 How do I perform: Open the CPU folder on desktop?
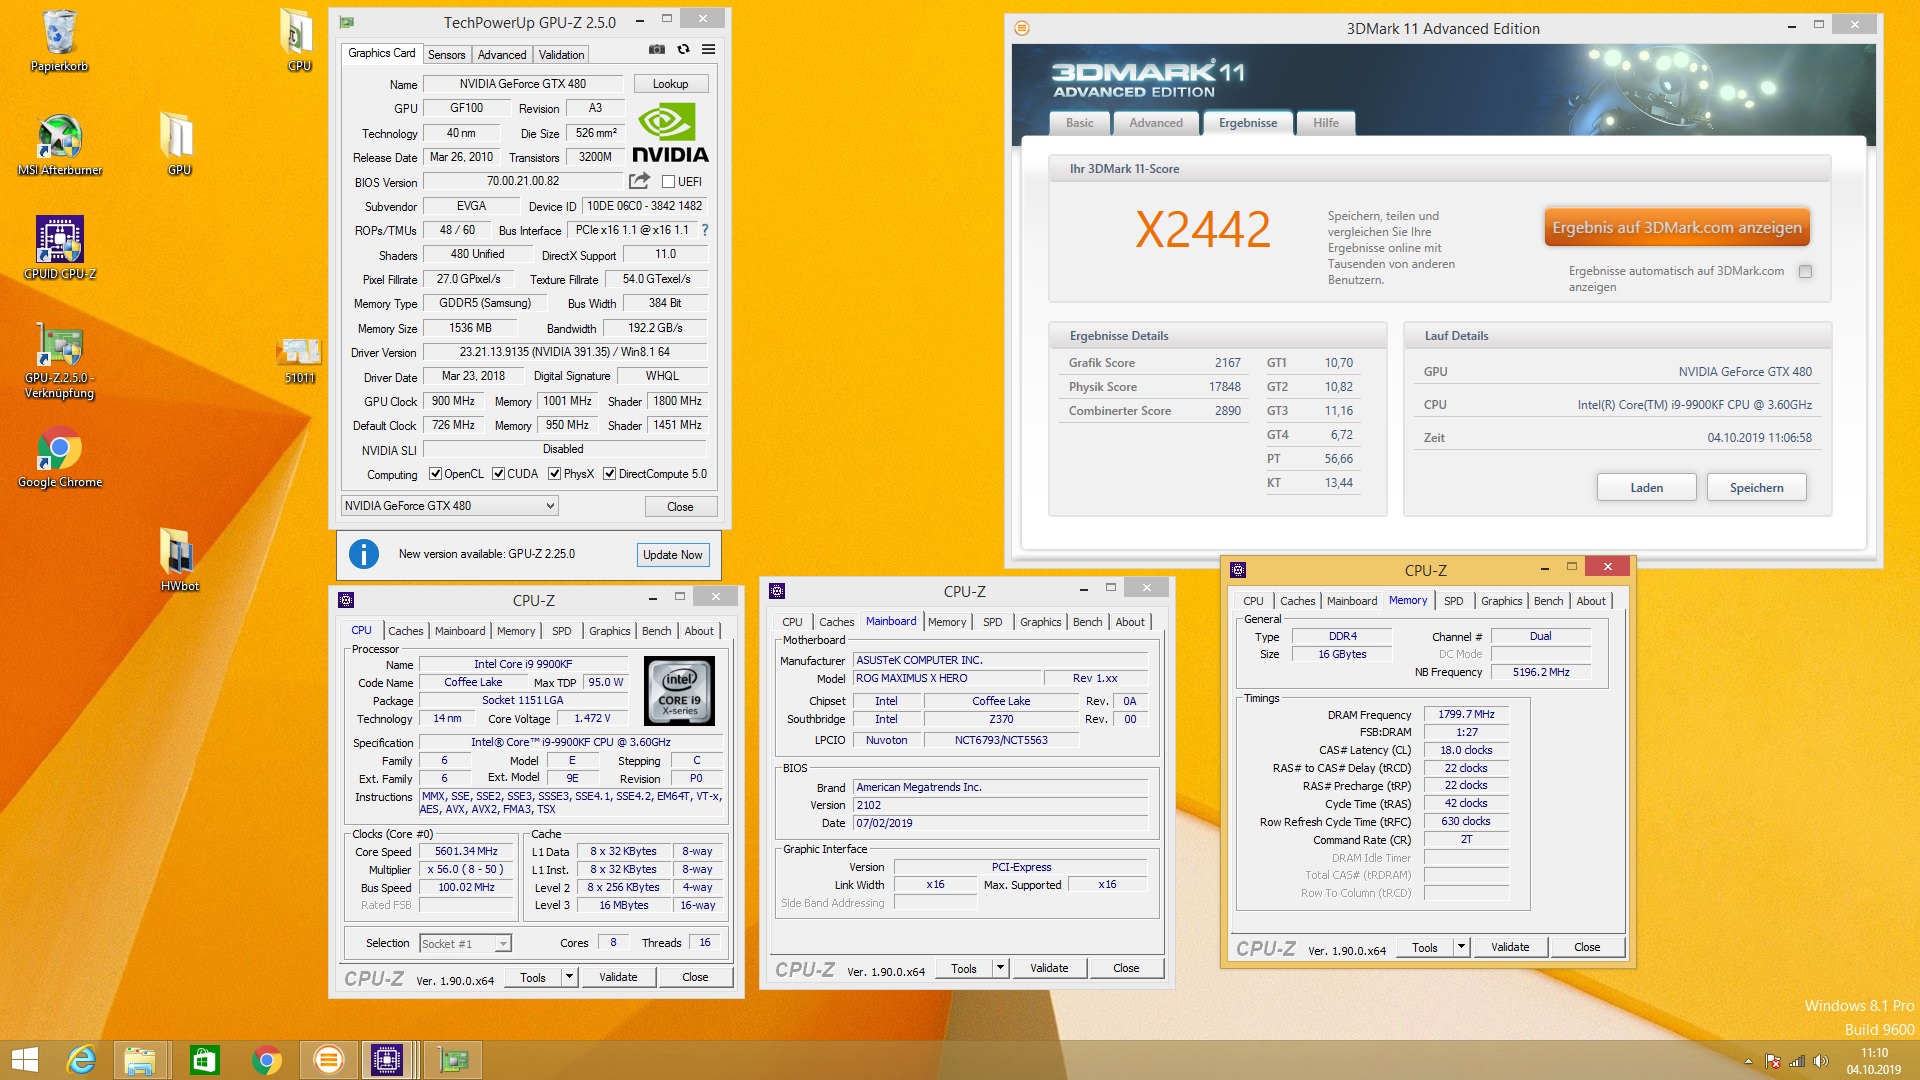[x=299, y=40]
